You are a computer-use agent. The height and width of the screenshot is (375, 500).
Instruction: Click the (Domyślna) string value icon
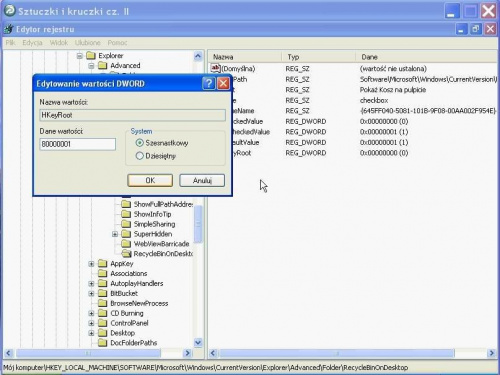[x=215, y=69]
